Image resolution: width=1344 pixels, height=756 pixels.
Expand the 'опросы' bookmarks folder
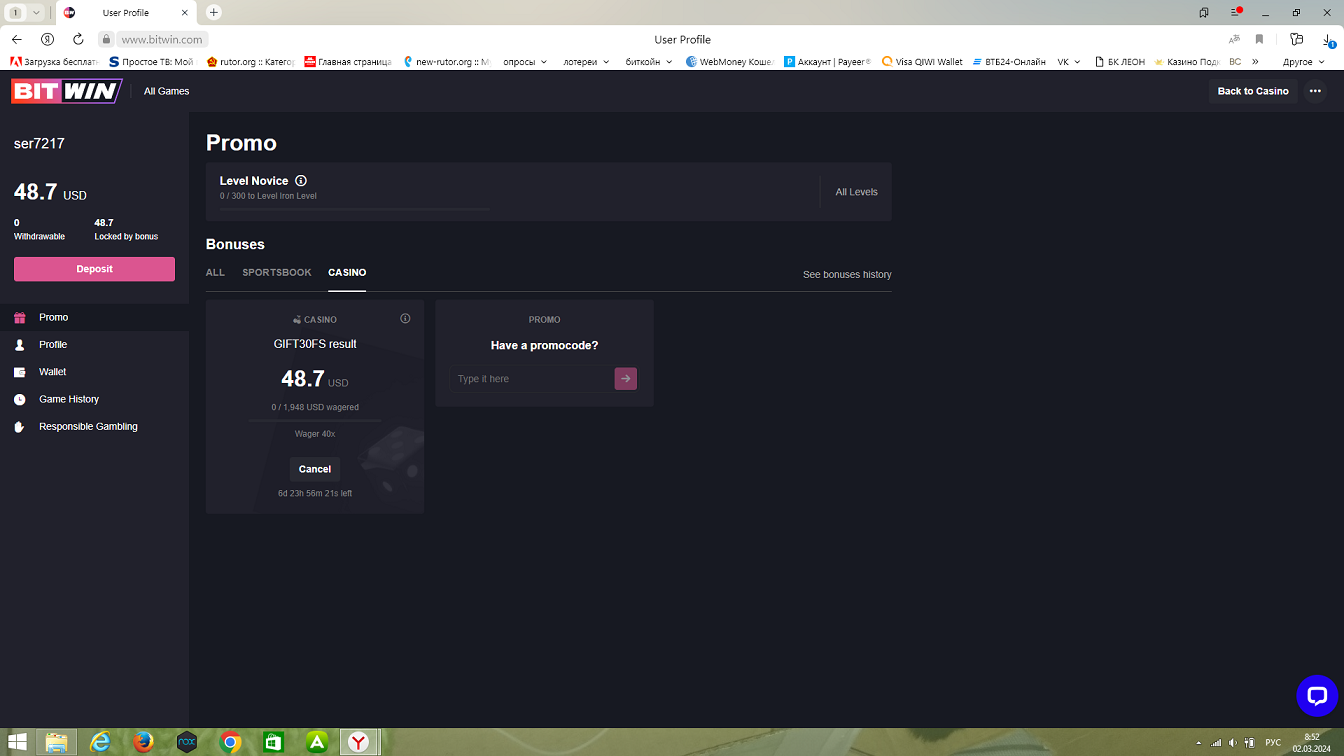525,62
